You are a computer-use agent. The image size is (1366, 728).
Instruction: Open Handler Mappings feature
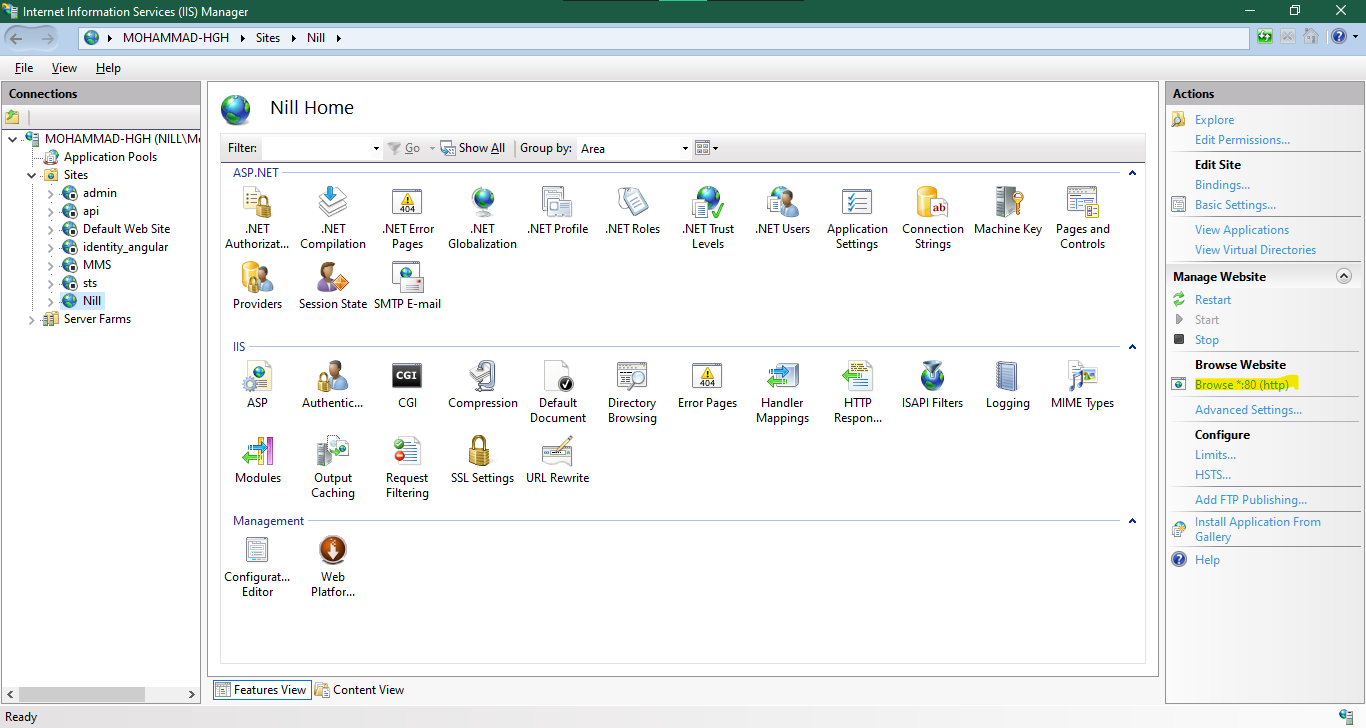click(x=783, y=392)
